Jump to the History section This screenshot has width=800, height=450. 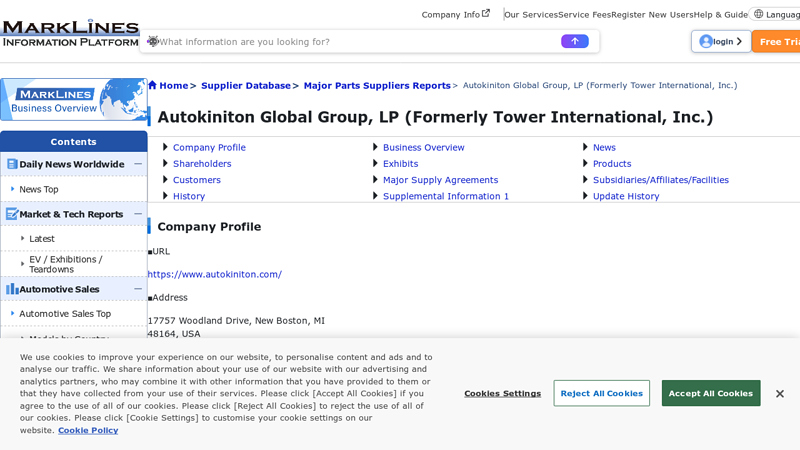click(189, 196)
